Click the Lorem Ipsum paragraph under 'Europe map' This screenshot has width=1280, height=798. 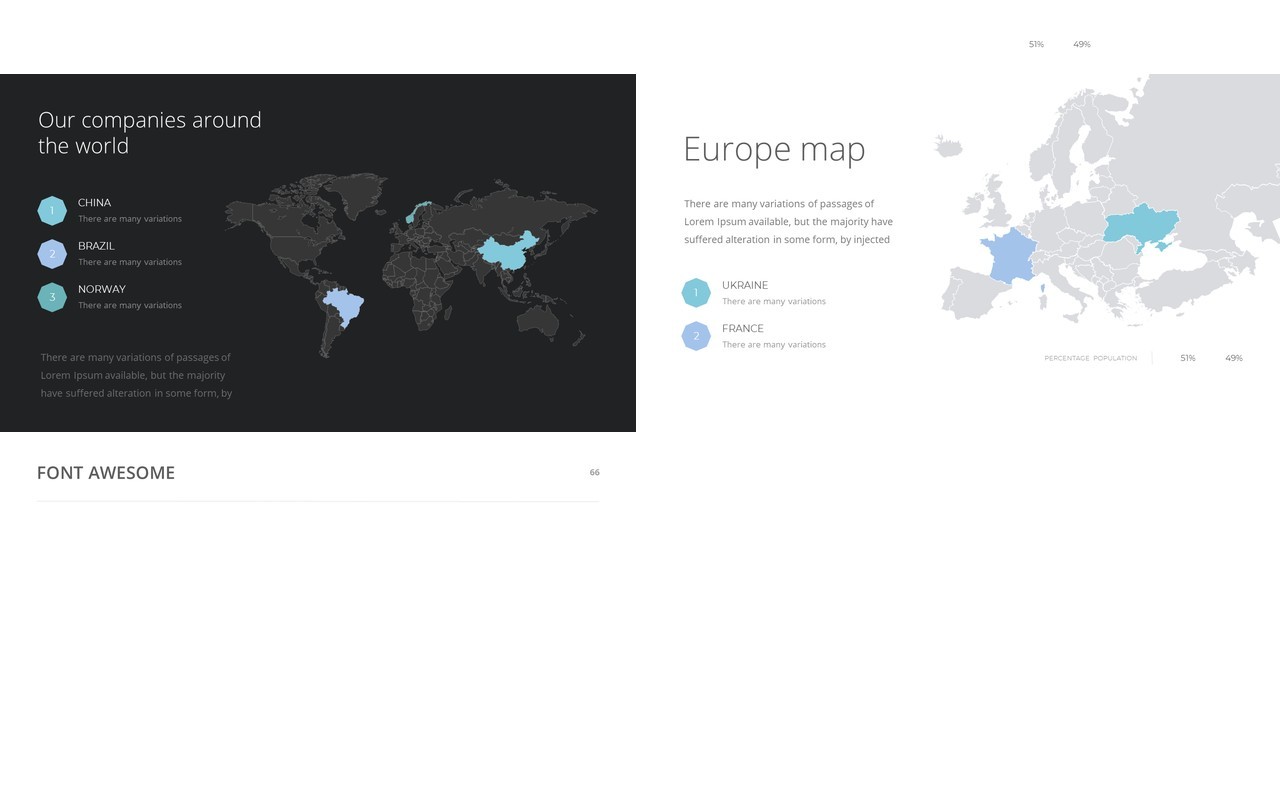(x=788, y=222)
